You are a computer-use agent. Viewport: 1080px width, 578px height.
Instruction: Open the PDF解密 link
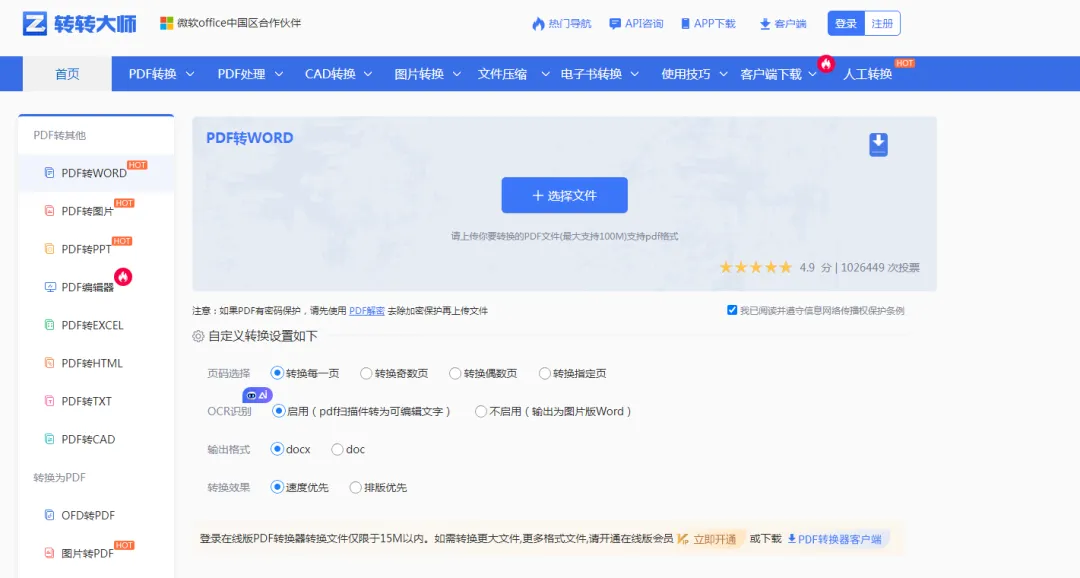point(366,311)
